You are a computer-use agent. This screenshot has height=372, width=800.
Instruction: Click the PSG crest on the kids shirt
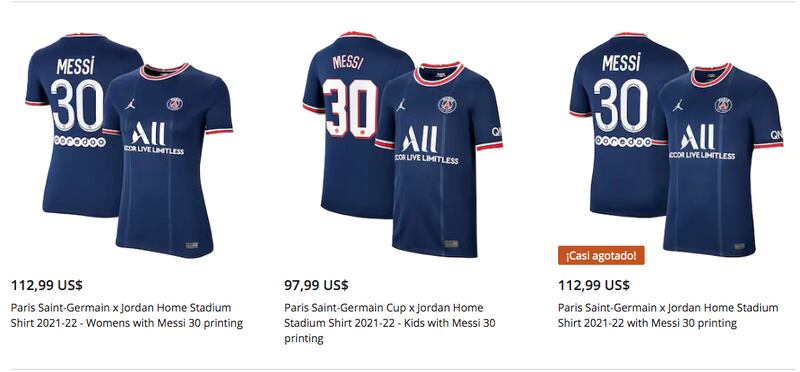coord(447,105)
